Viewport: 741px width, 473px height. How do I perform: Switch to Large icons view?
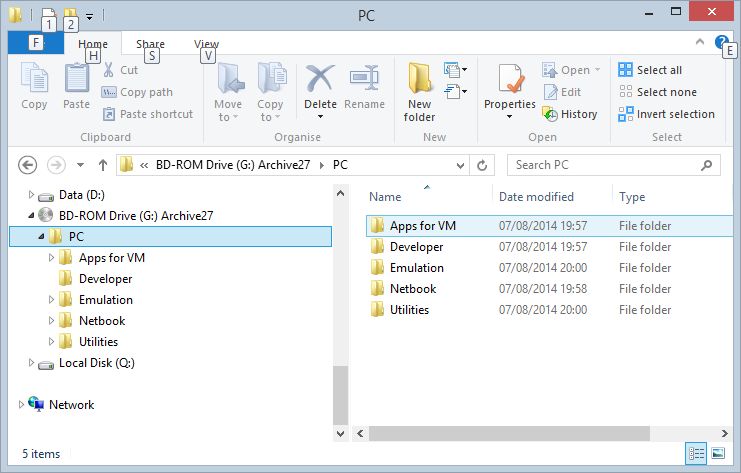[718, 454]
